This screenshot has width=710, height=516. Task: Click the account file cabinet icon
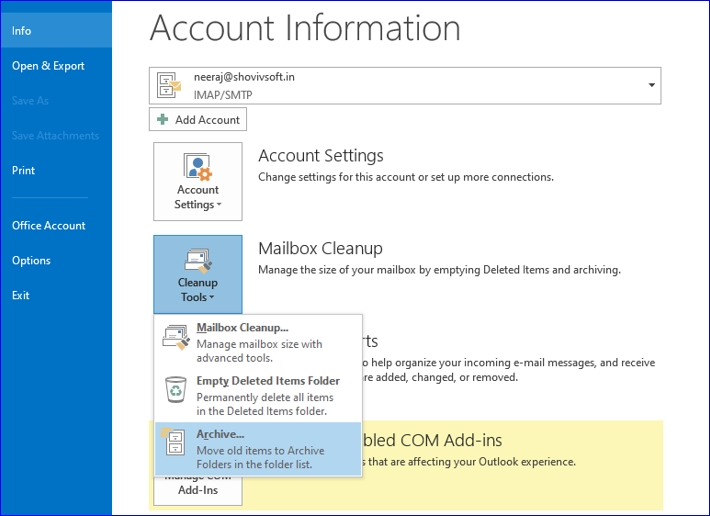click(168, 85)
